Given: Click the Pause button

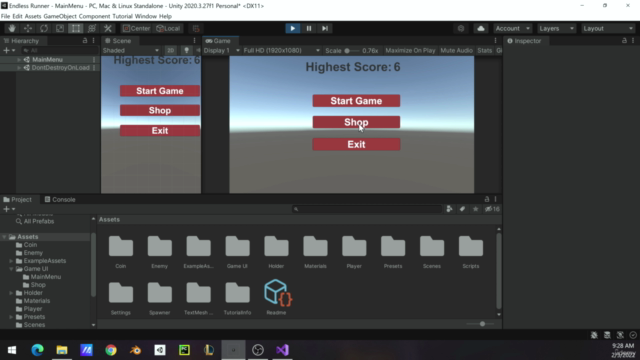Looking at the screenshot, I should point(309,28).
